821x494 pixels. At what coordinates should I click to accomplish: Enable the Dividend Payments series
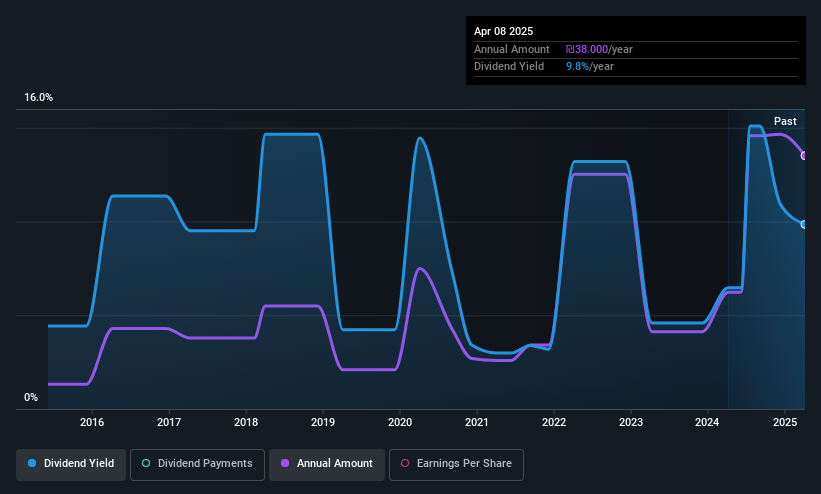197,464
